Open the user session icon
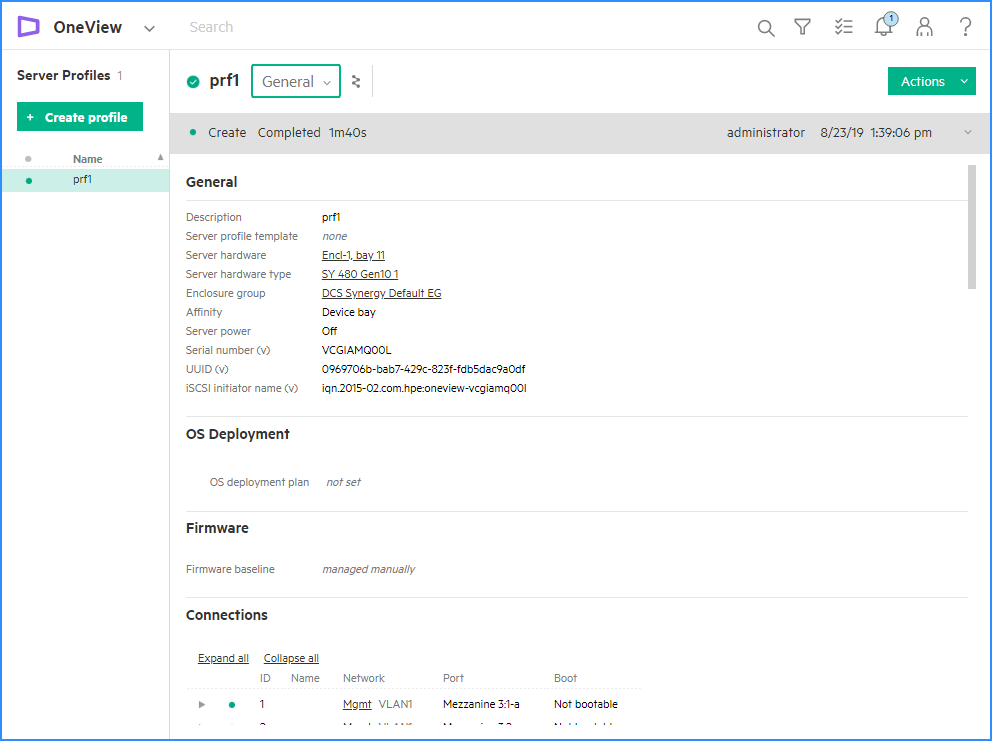 point(923,27)
